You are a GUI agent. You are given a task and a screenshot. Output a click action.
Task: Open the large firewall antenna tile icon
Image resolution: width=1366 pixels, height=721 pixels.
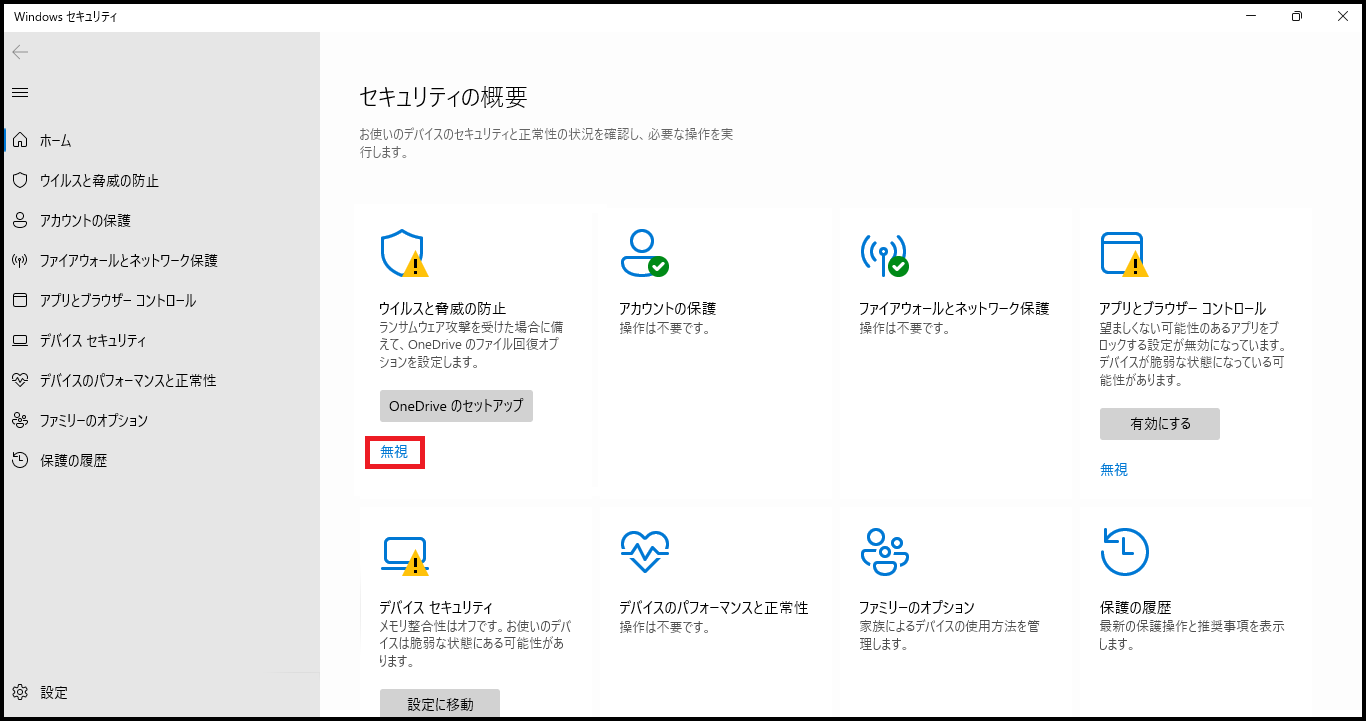(x=884, y=254)
